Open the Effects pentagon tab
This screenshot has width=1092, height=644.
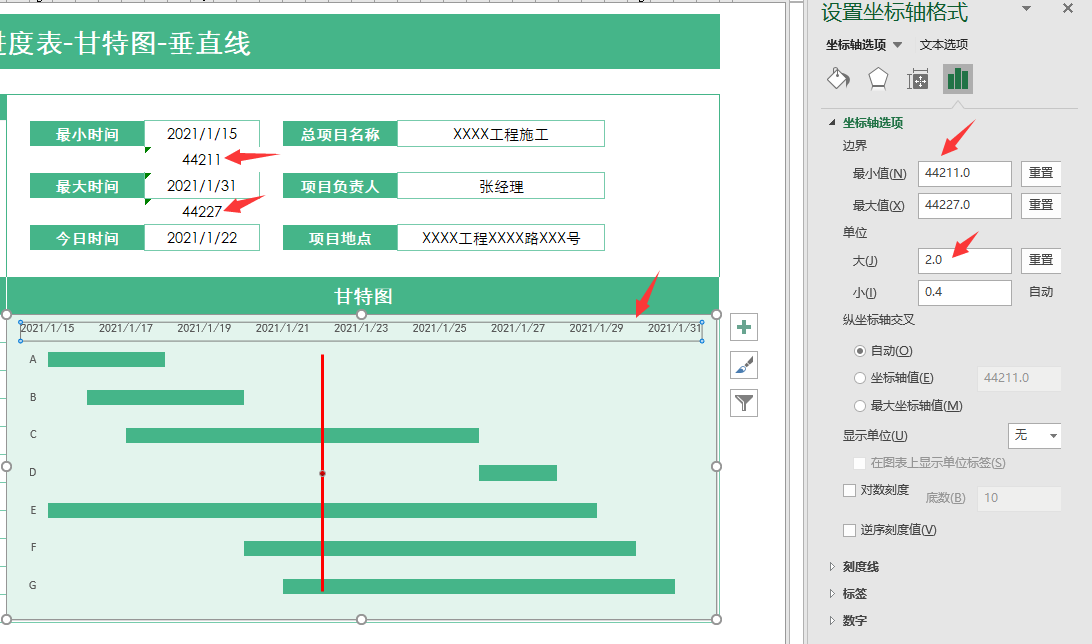878,79
